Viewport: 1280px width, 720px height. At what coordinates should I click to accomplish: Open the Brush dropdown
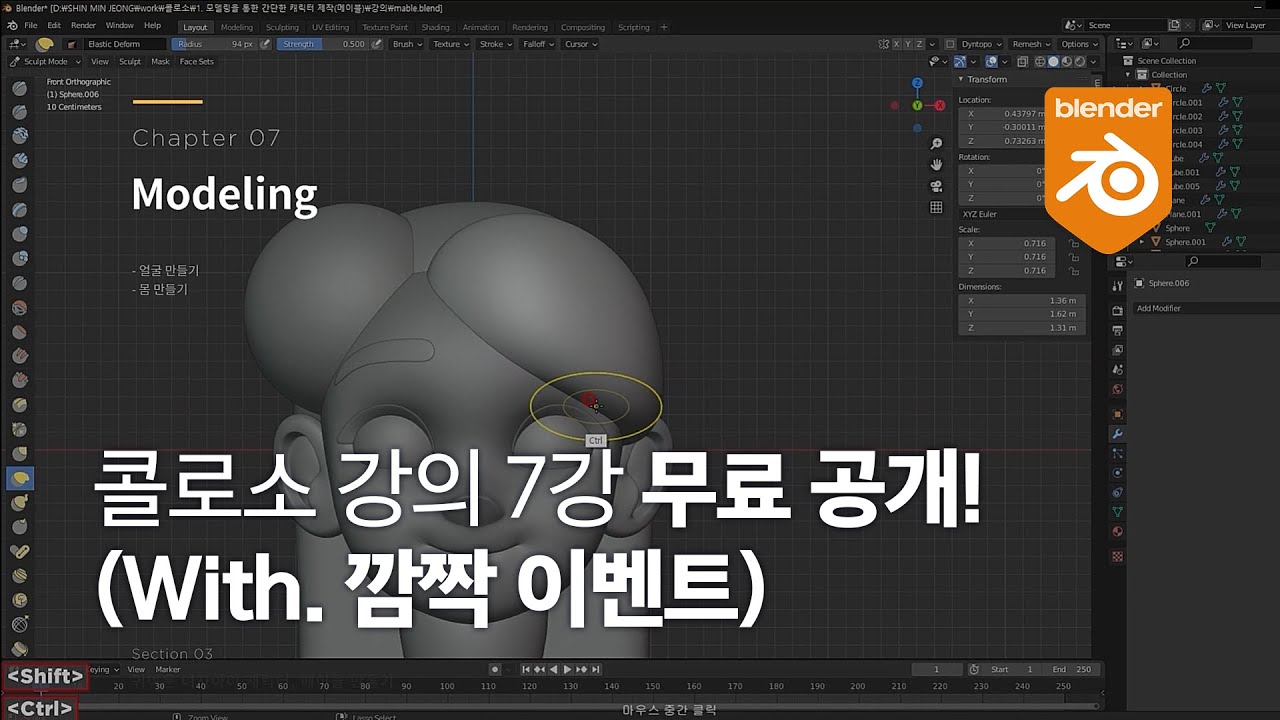pyautogui.click(x=407, y=44)
